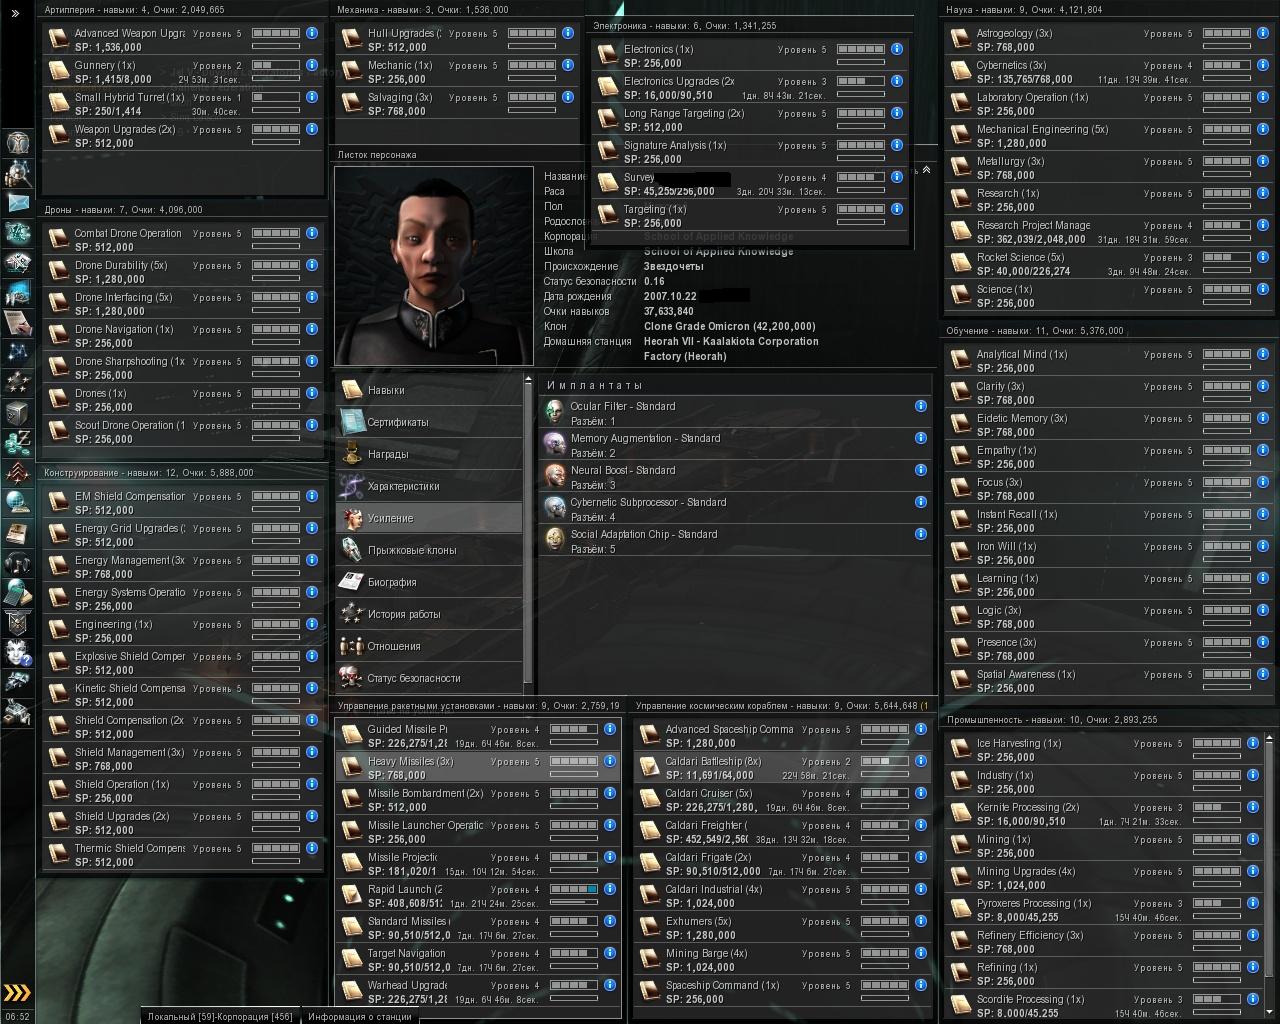Show info for Analytical Mind skill
The image size is (1280, 1024).
1263,354
